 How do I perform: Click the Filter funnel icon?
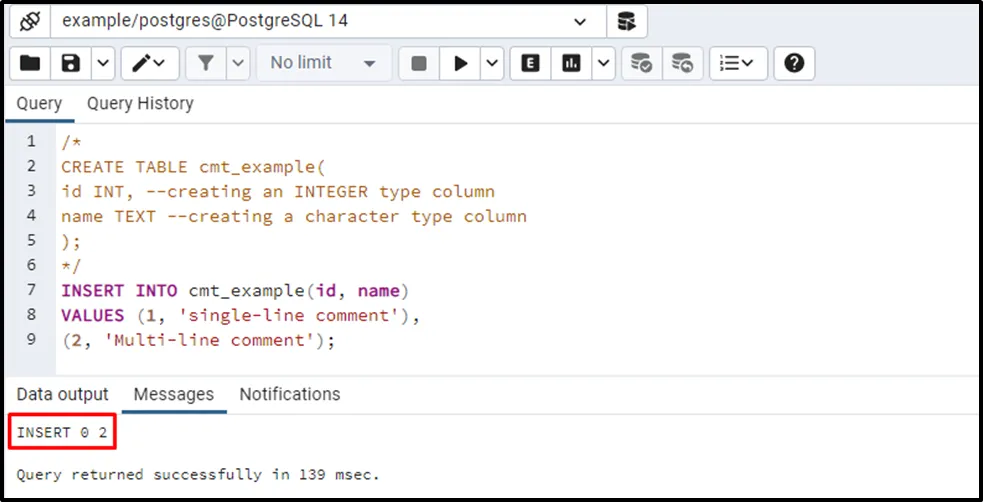pyautogui.click(x=206, y=63)
